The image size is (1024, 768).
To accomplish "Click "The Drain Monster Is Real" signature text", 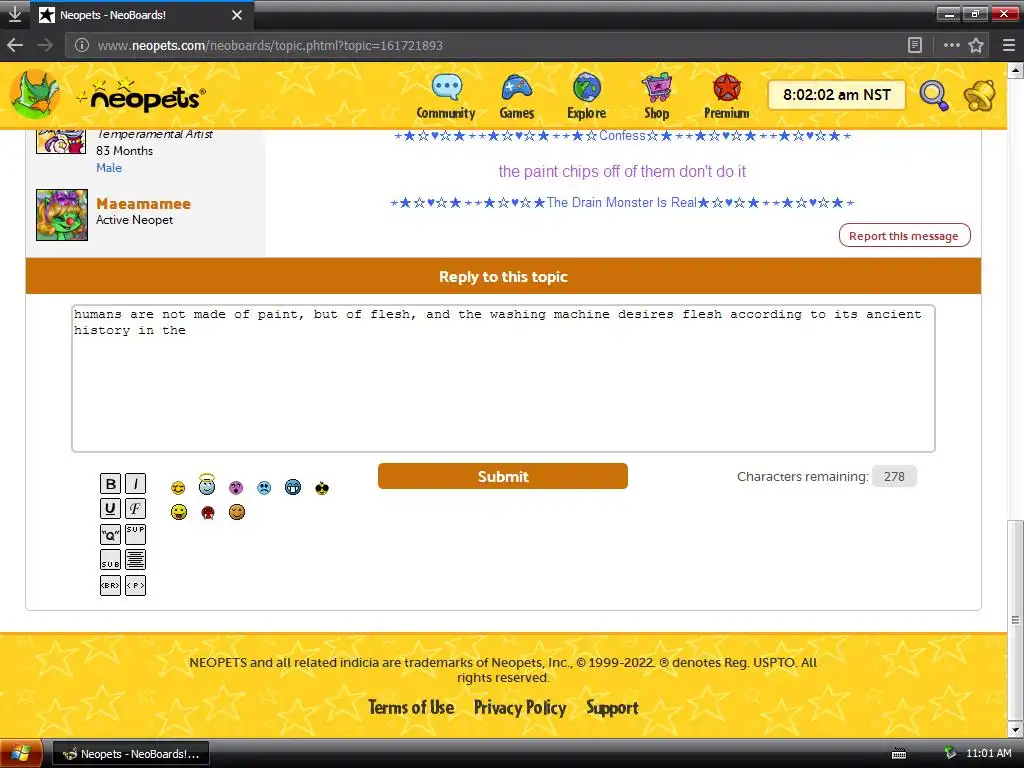I will tap(622, 202).
